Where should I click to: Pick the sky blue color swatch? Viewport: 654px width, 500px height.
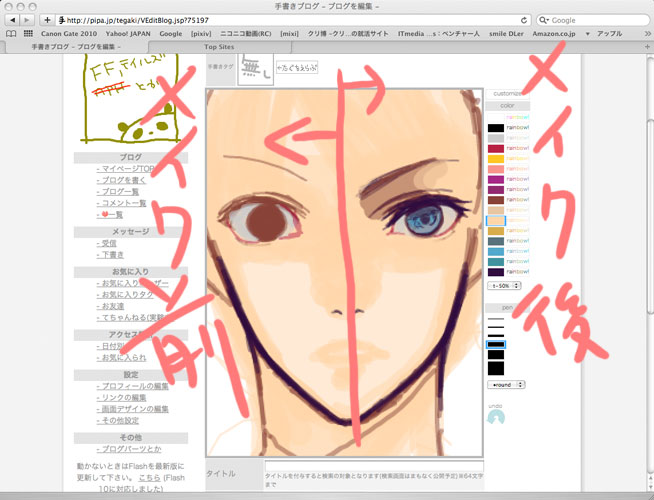[496, 251]
